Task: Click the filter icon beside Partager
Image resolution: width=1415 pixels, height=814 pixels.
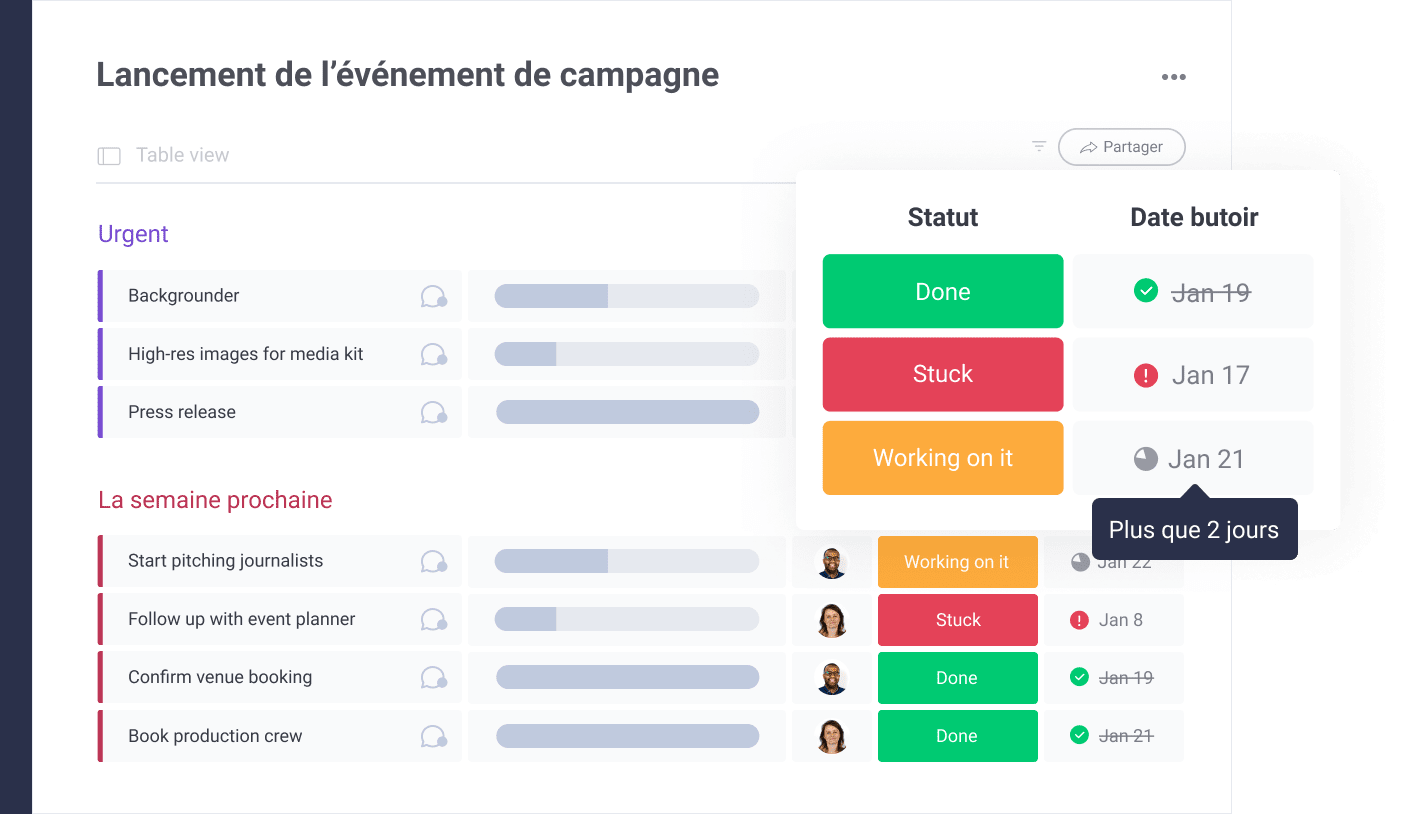Action: 1039,146
